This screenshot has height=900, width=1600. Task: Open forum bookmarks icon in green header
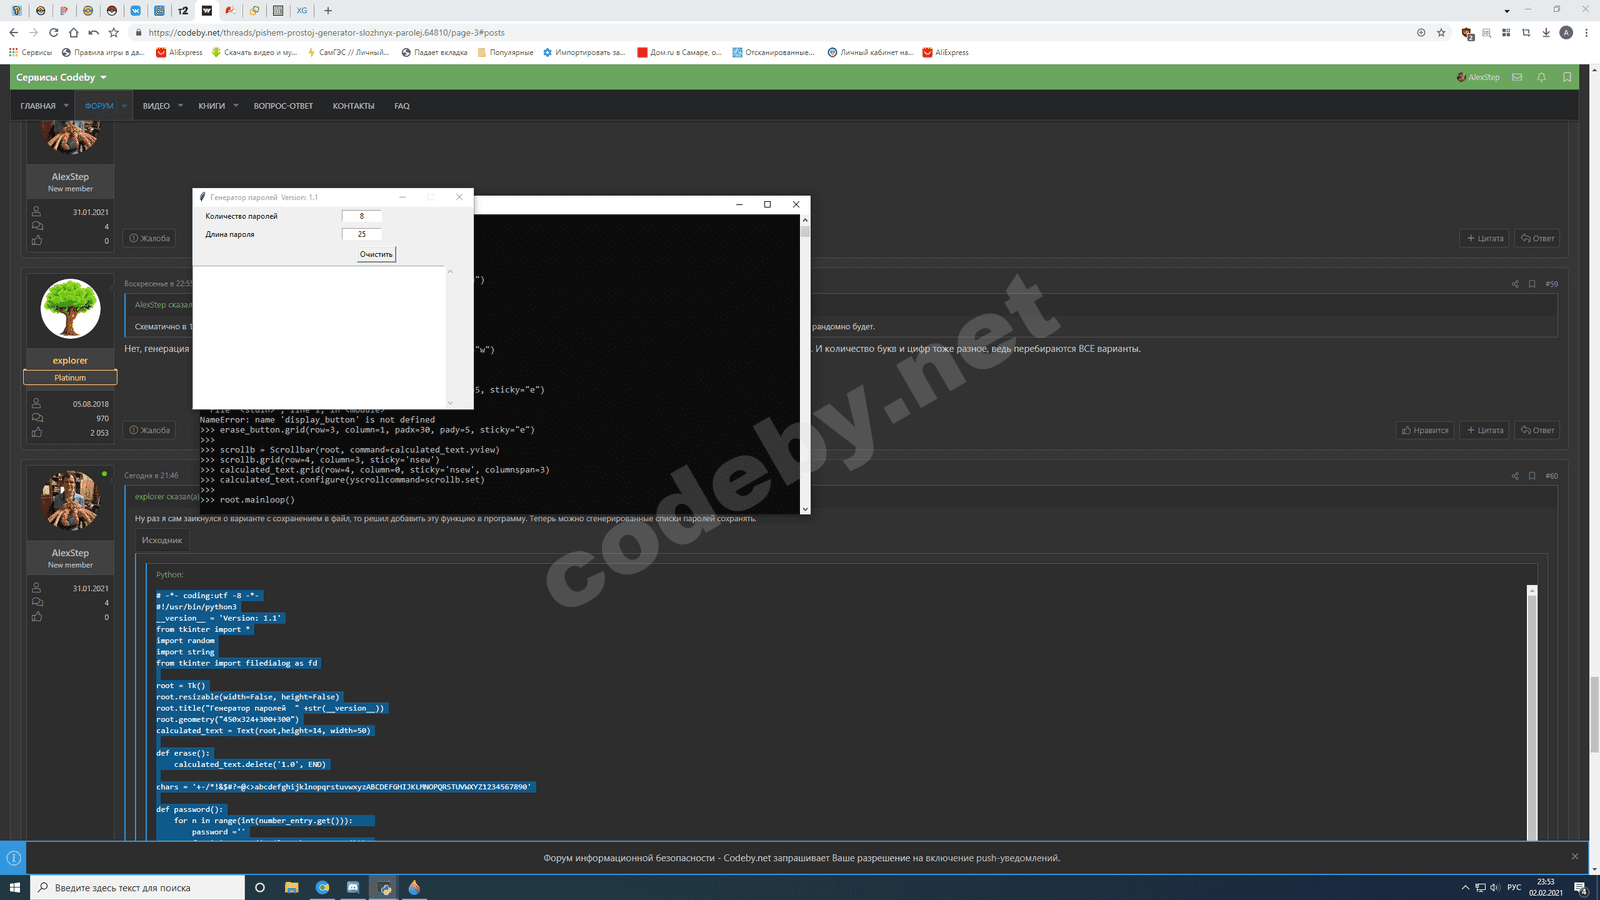pyautogui.click(x=1567, y=77)
